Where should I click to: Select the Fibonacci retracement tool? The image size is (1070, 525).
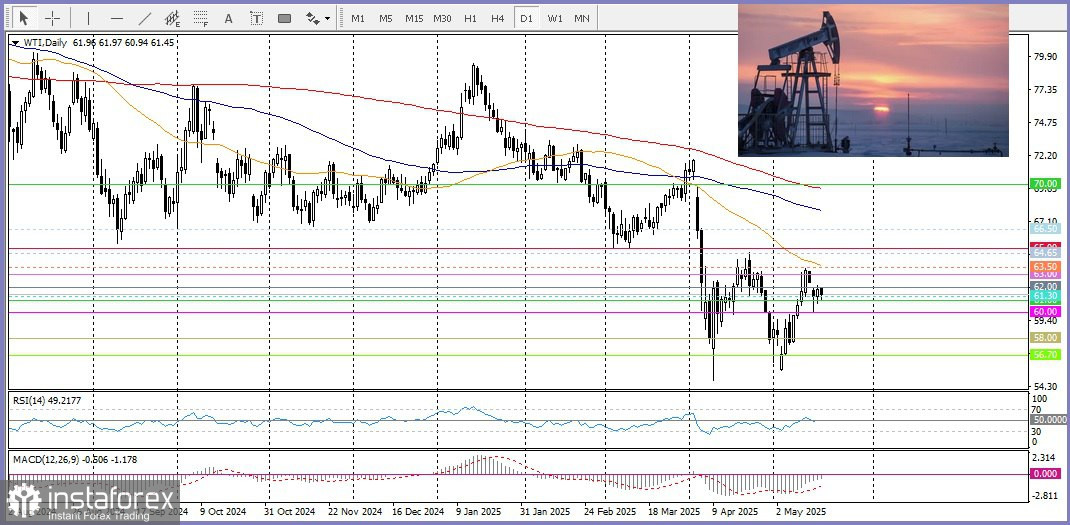[x=201, y=18]
